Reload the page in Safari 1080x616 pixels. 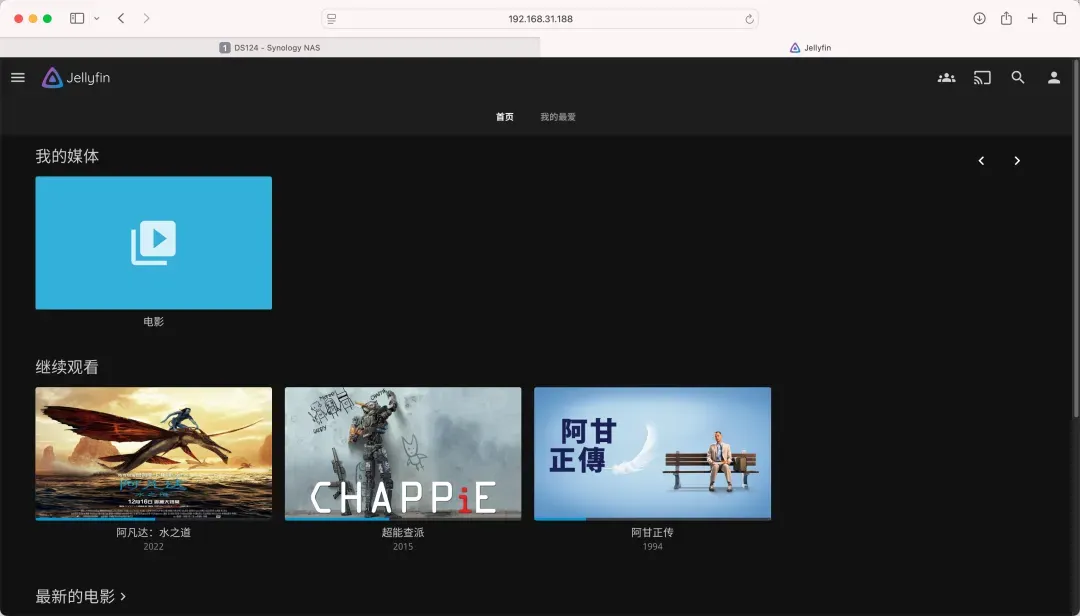pos(749,19)
